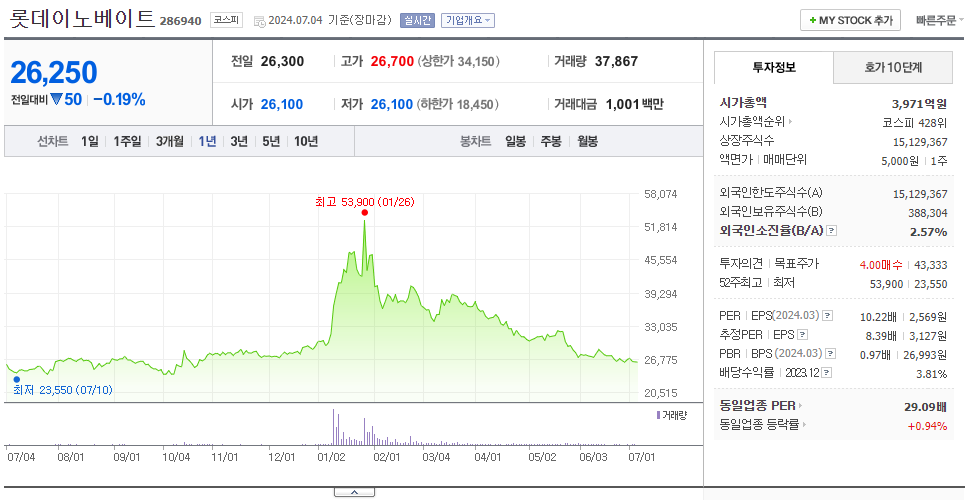The image size is (968, 500).
Task: Click the current price 26,250
Action: 54,73
